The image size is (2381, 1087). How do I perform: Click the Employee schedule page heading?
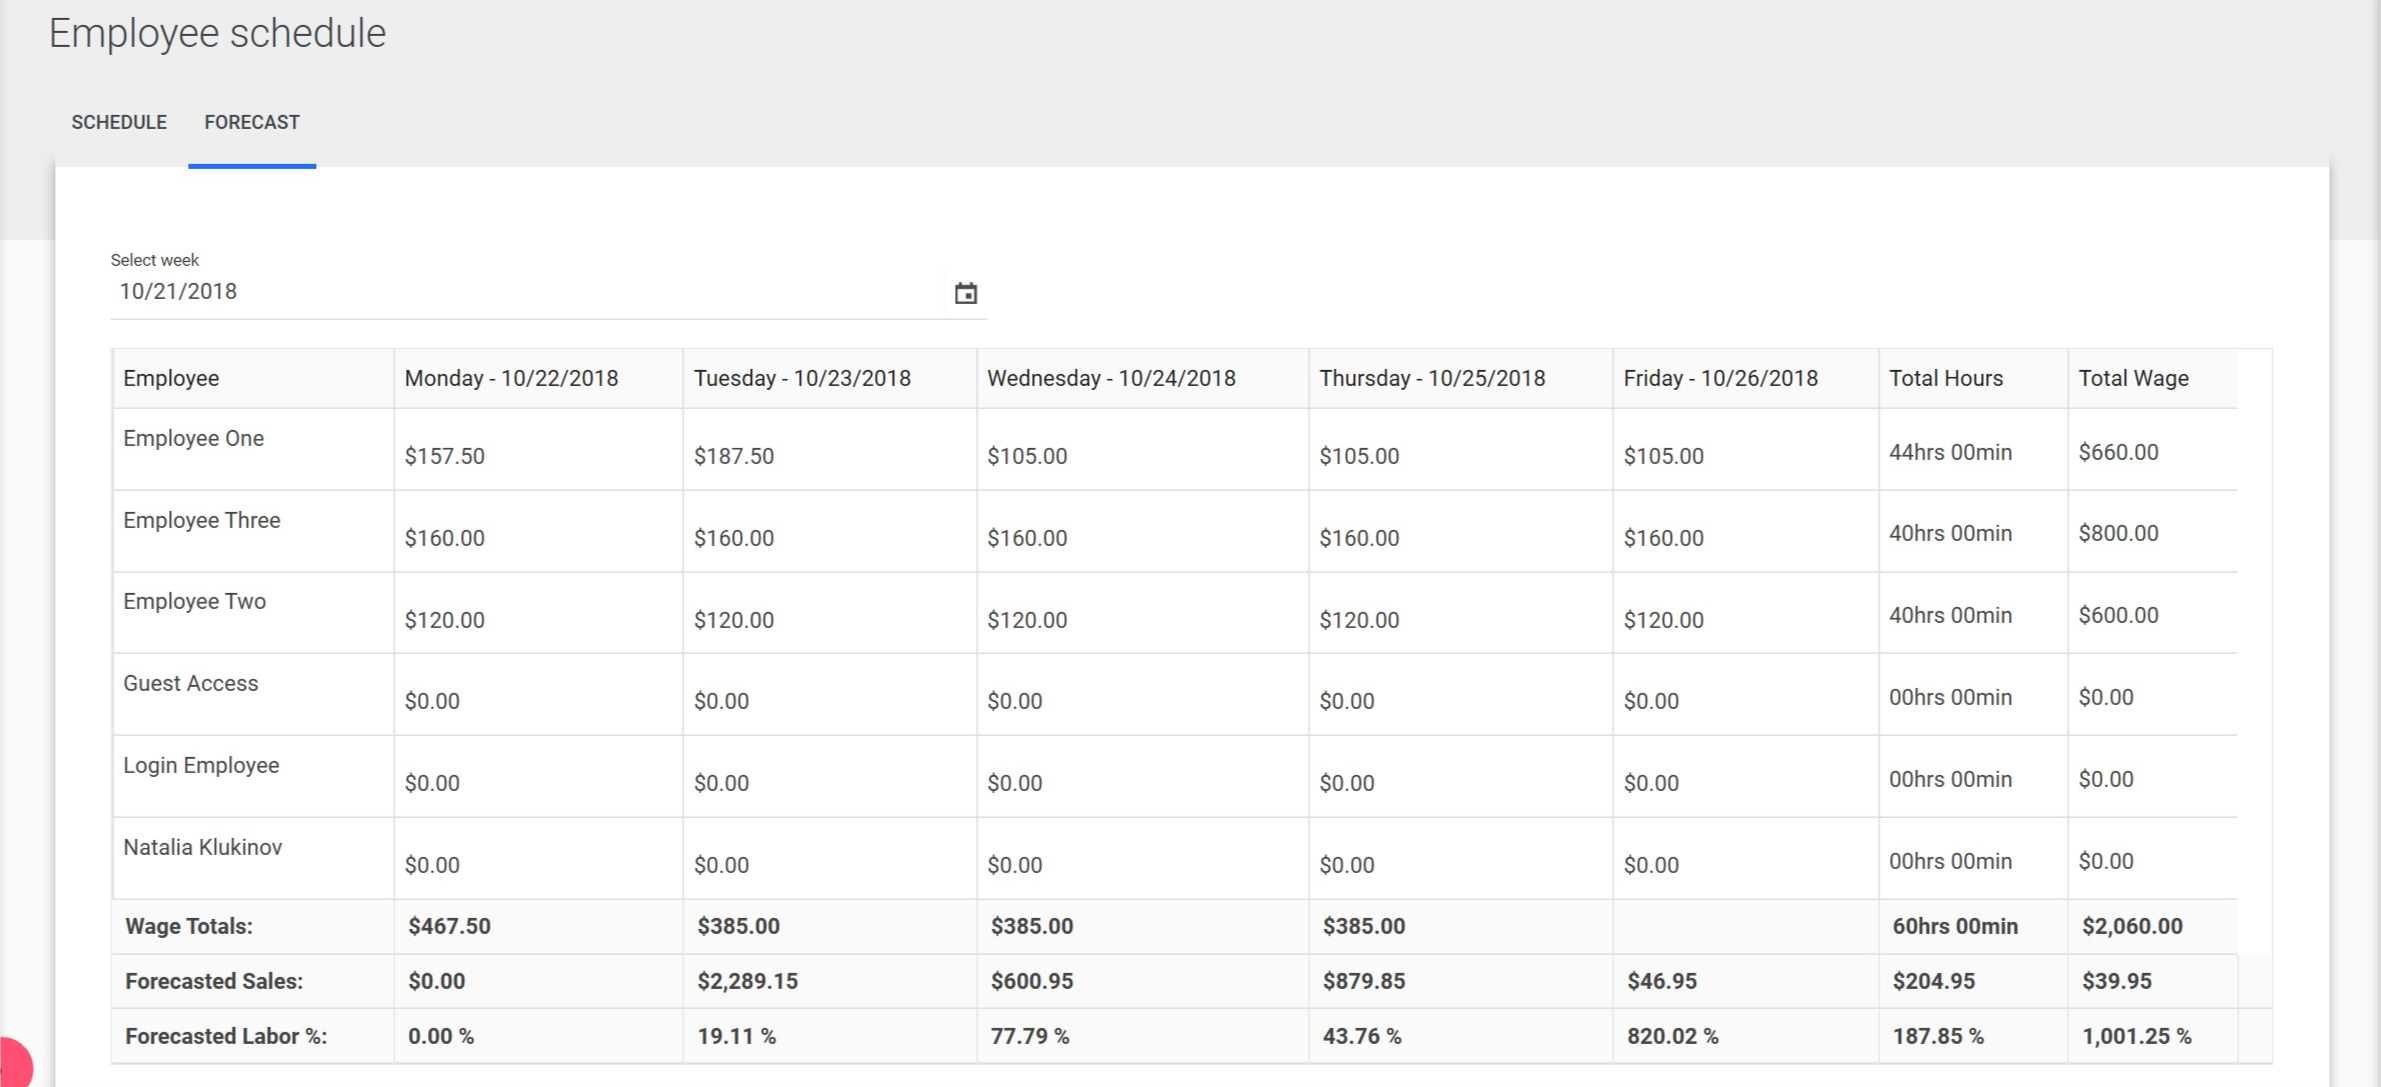point(217,33)
